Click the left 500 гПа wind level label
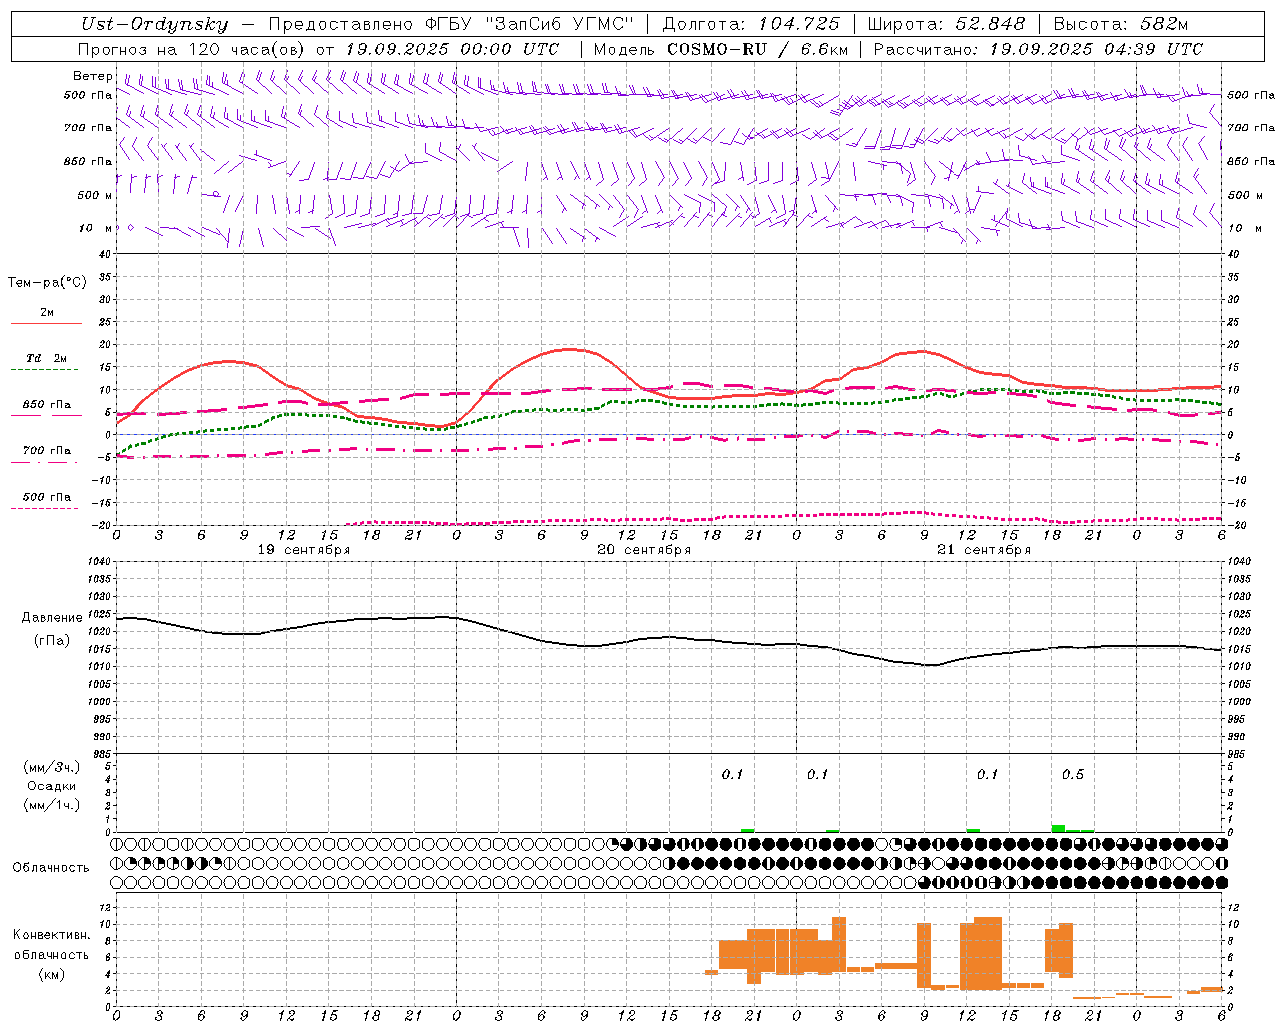1280x1024 pixels. click(x=88, y=95)
